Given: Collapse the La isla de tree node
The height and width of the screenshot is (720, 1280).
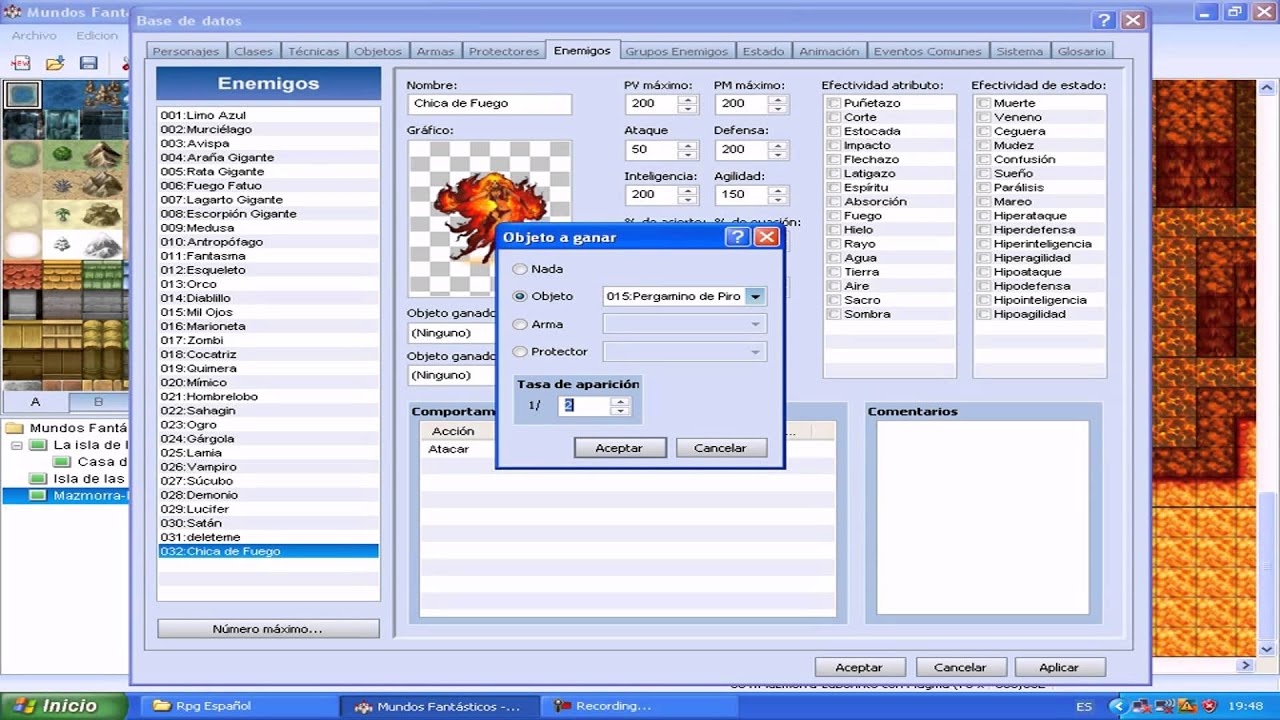Looking at the screenshot, I should (x=16, y=444).
